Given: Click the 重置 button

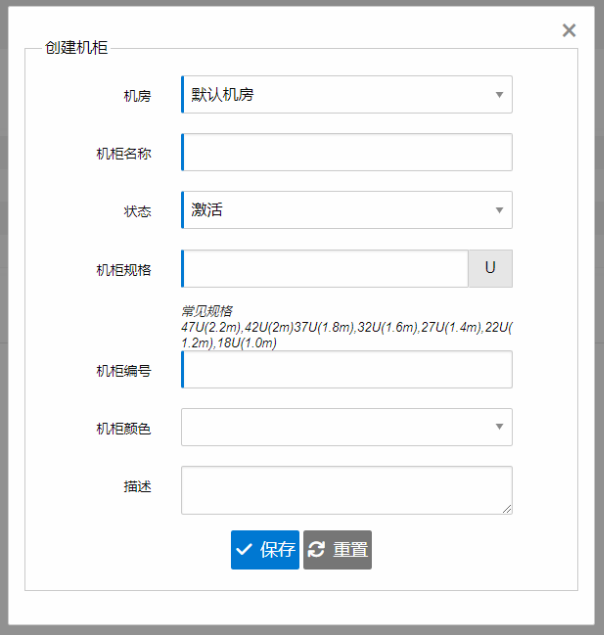Looking at the screenshot, I should (x=337, y=550).
